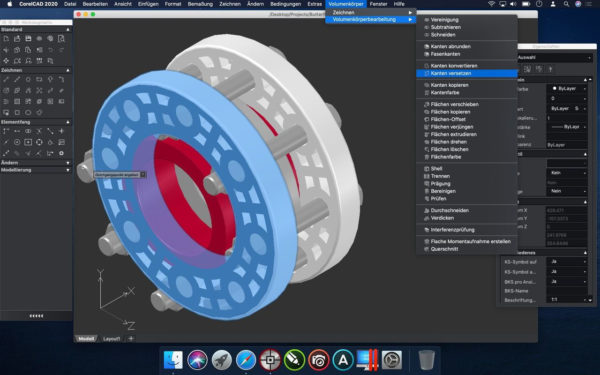The image size is (600, 375).
Task: Open the green pen app in dock
Action: point(294,360)
